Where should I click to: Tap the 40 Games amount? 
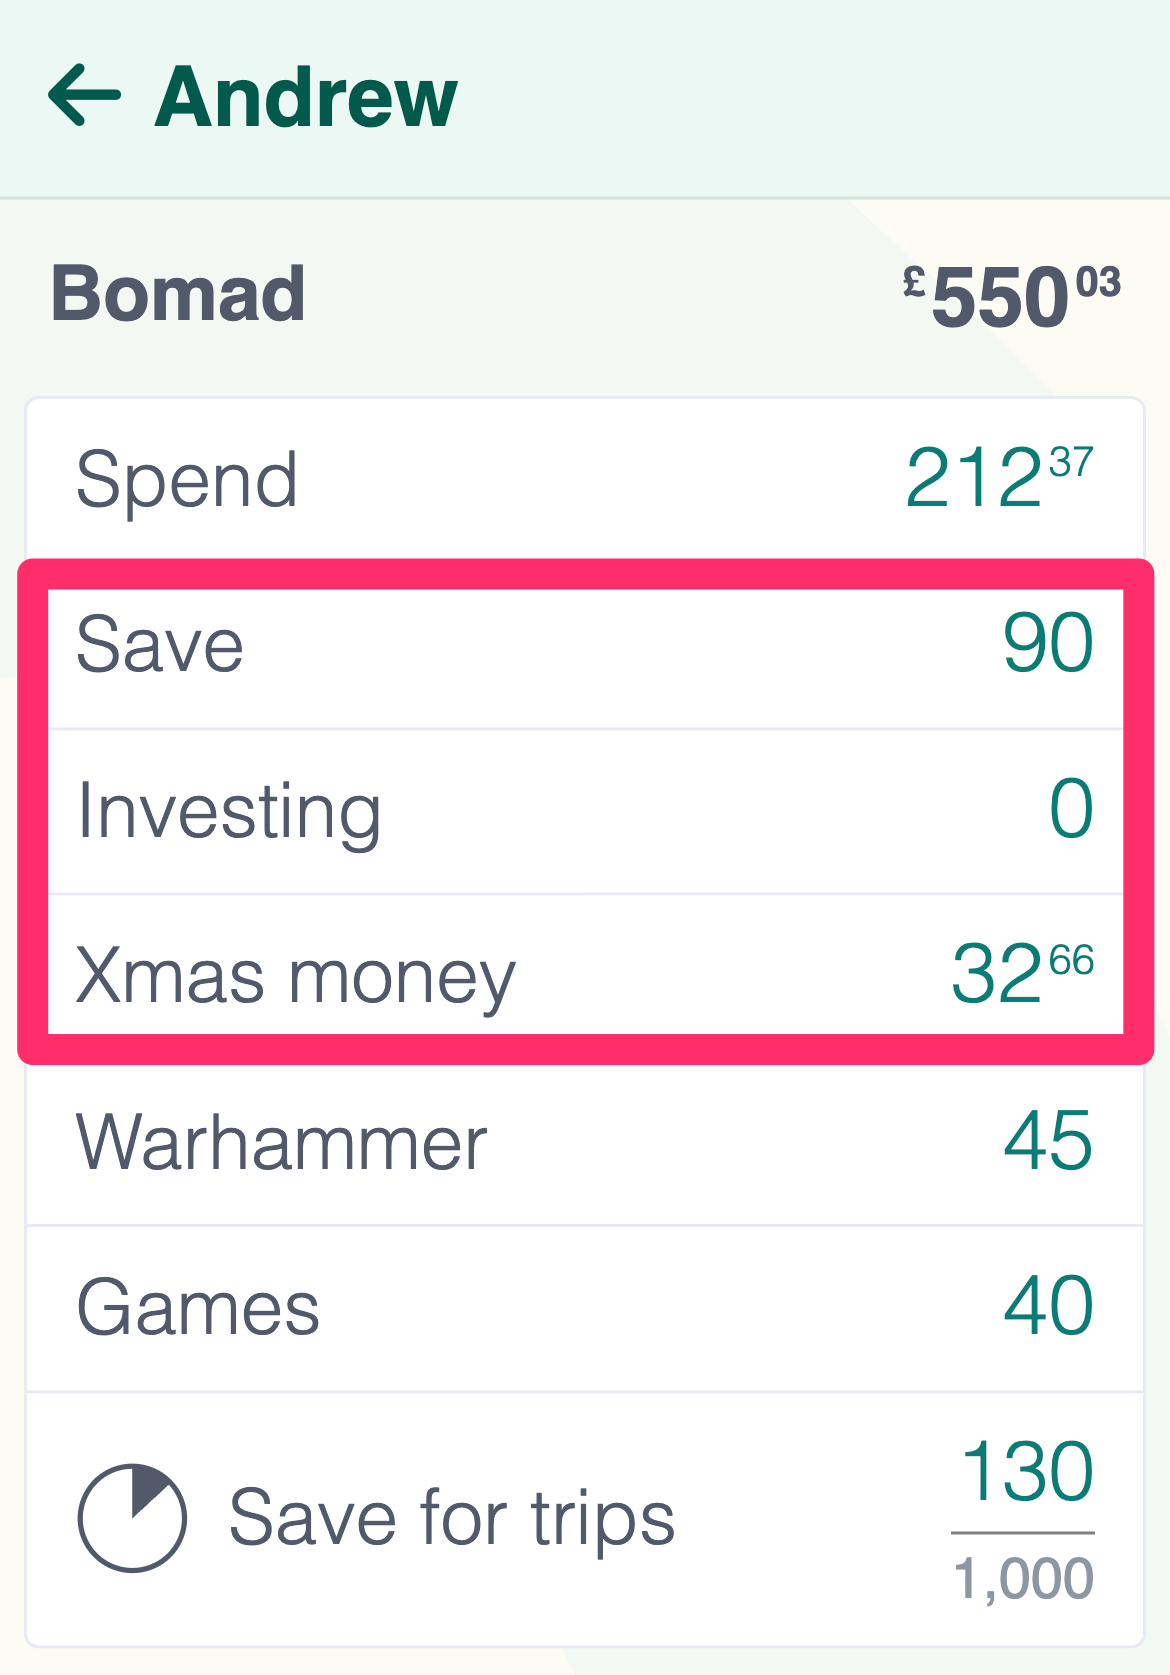(1048, 1306)
